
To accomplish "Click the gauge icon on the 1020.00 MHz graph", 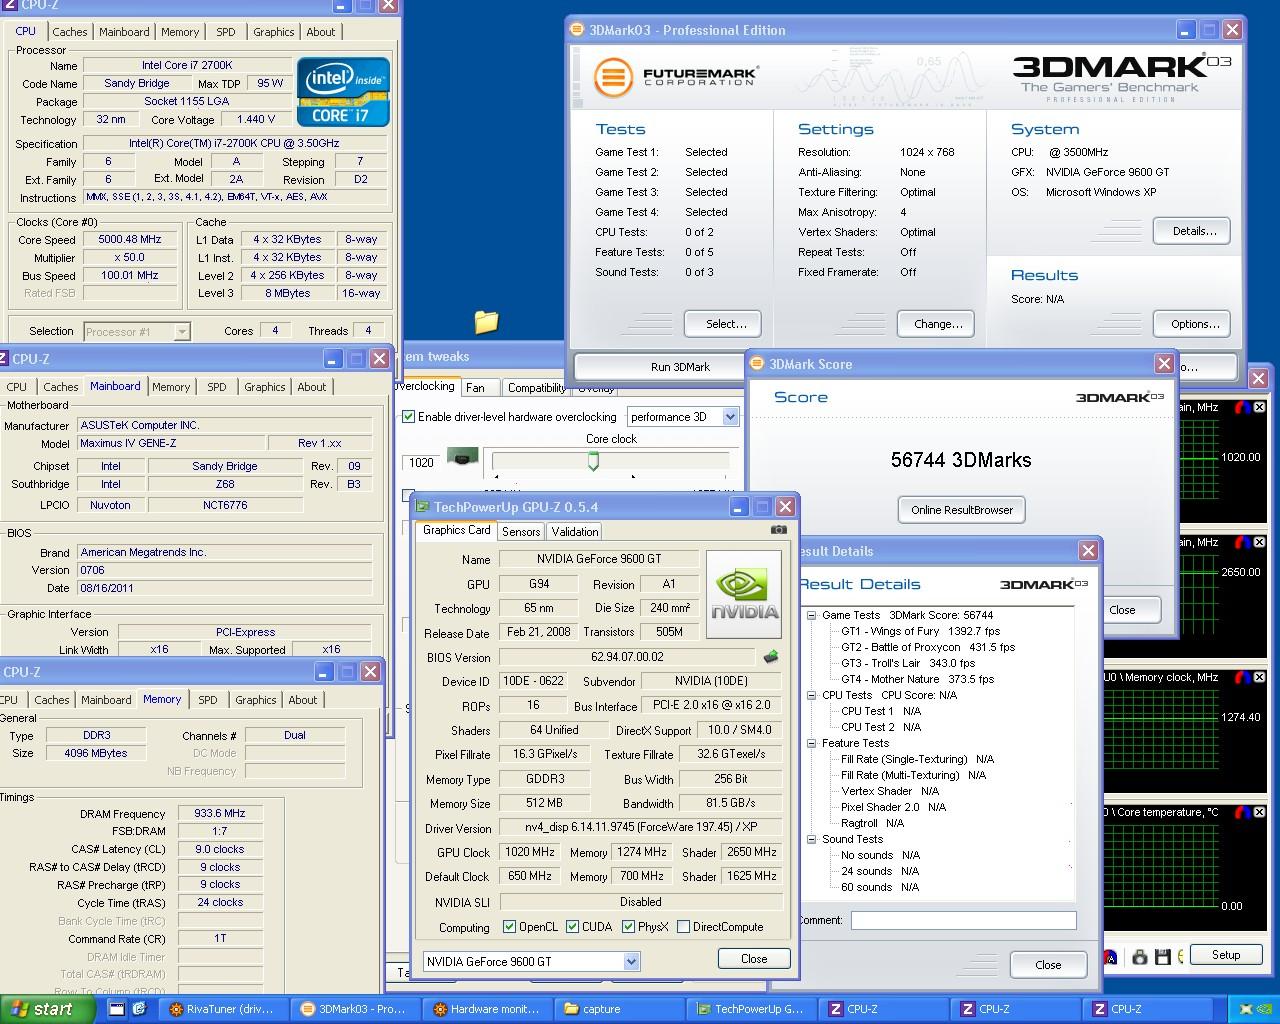I will (1241, 408).
